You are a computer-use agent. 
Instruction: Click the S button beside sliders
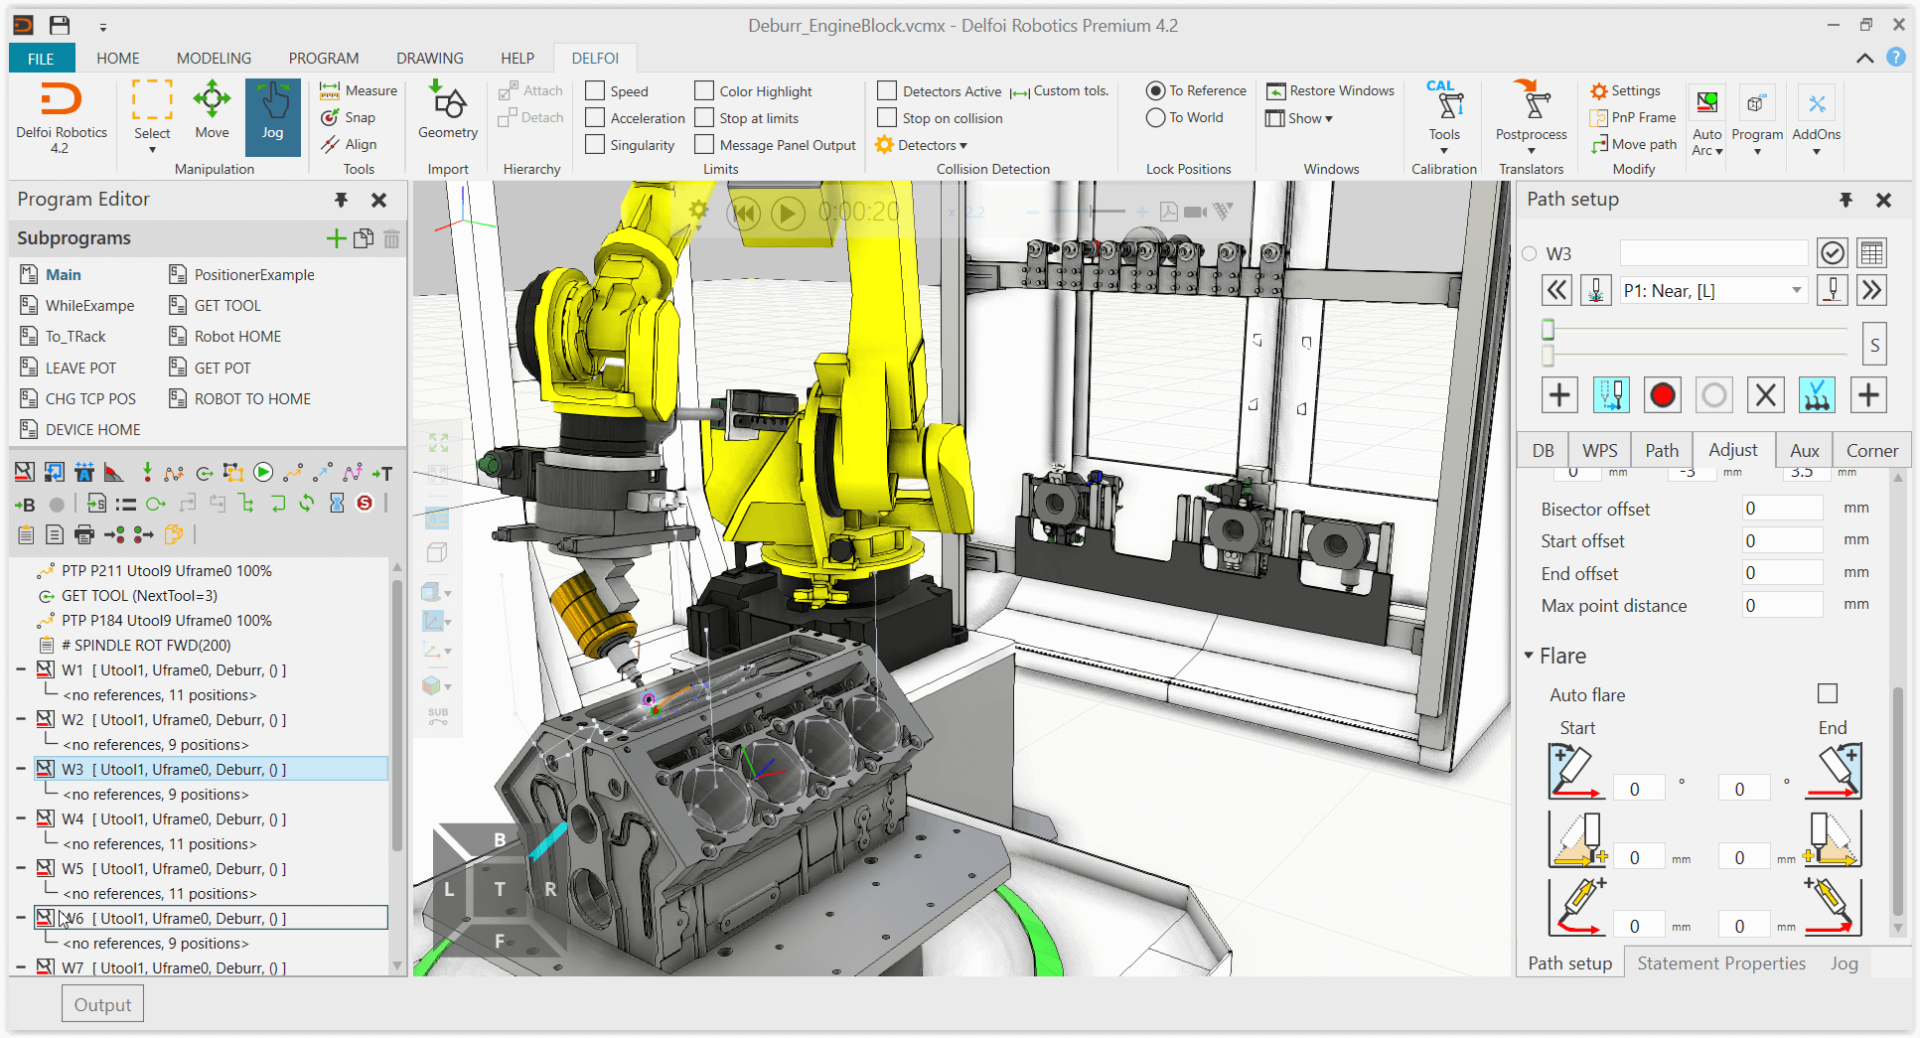[1875, 345]
